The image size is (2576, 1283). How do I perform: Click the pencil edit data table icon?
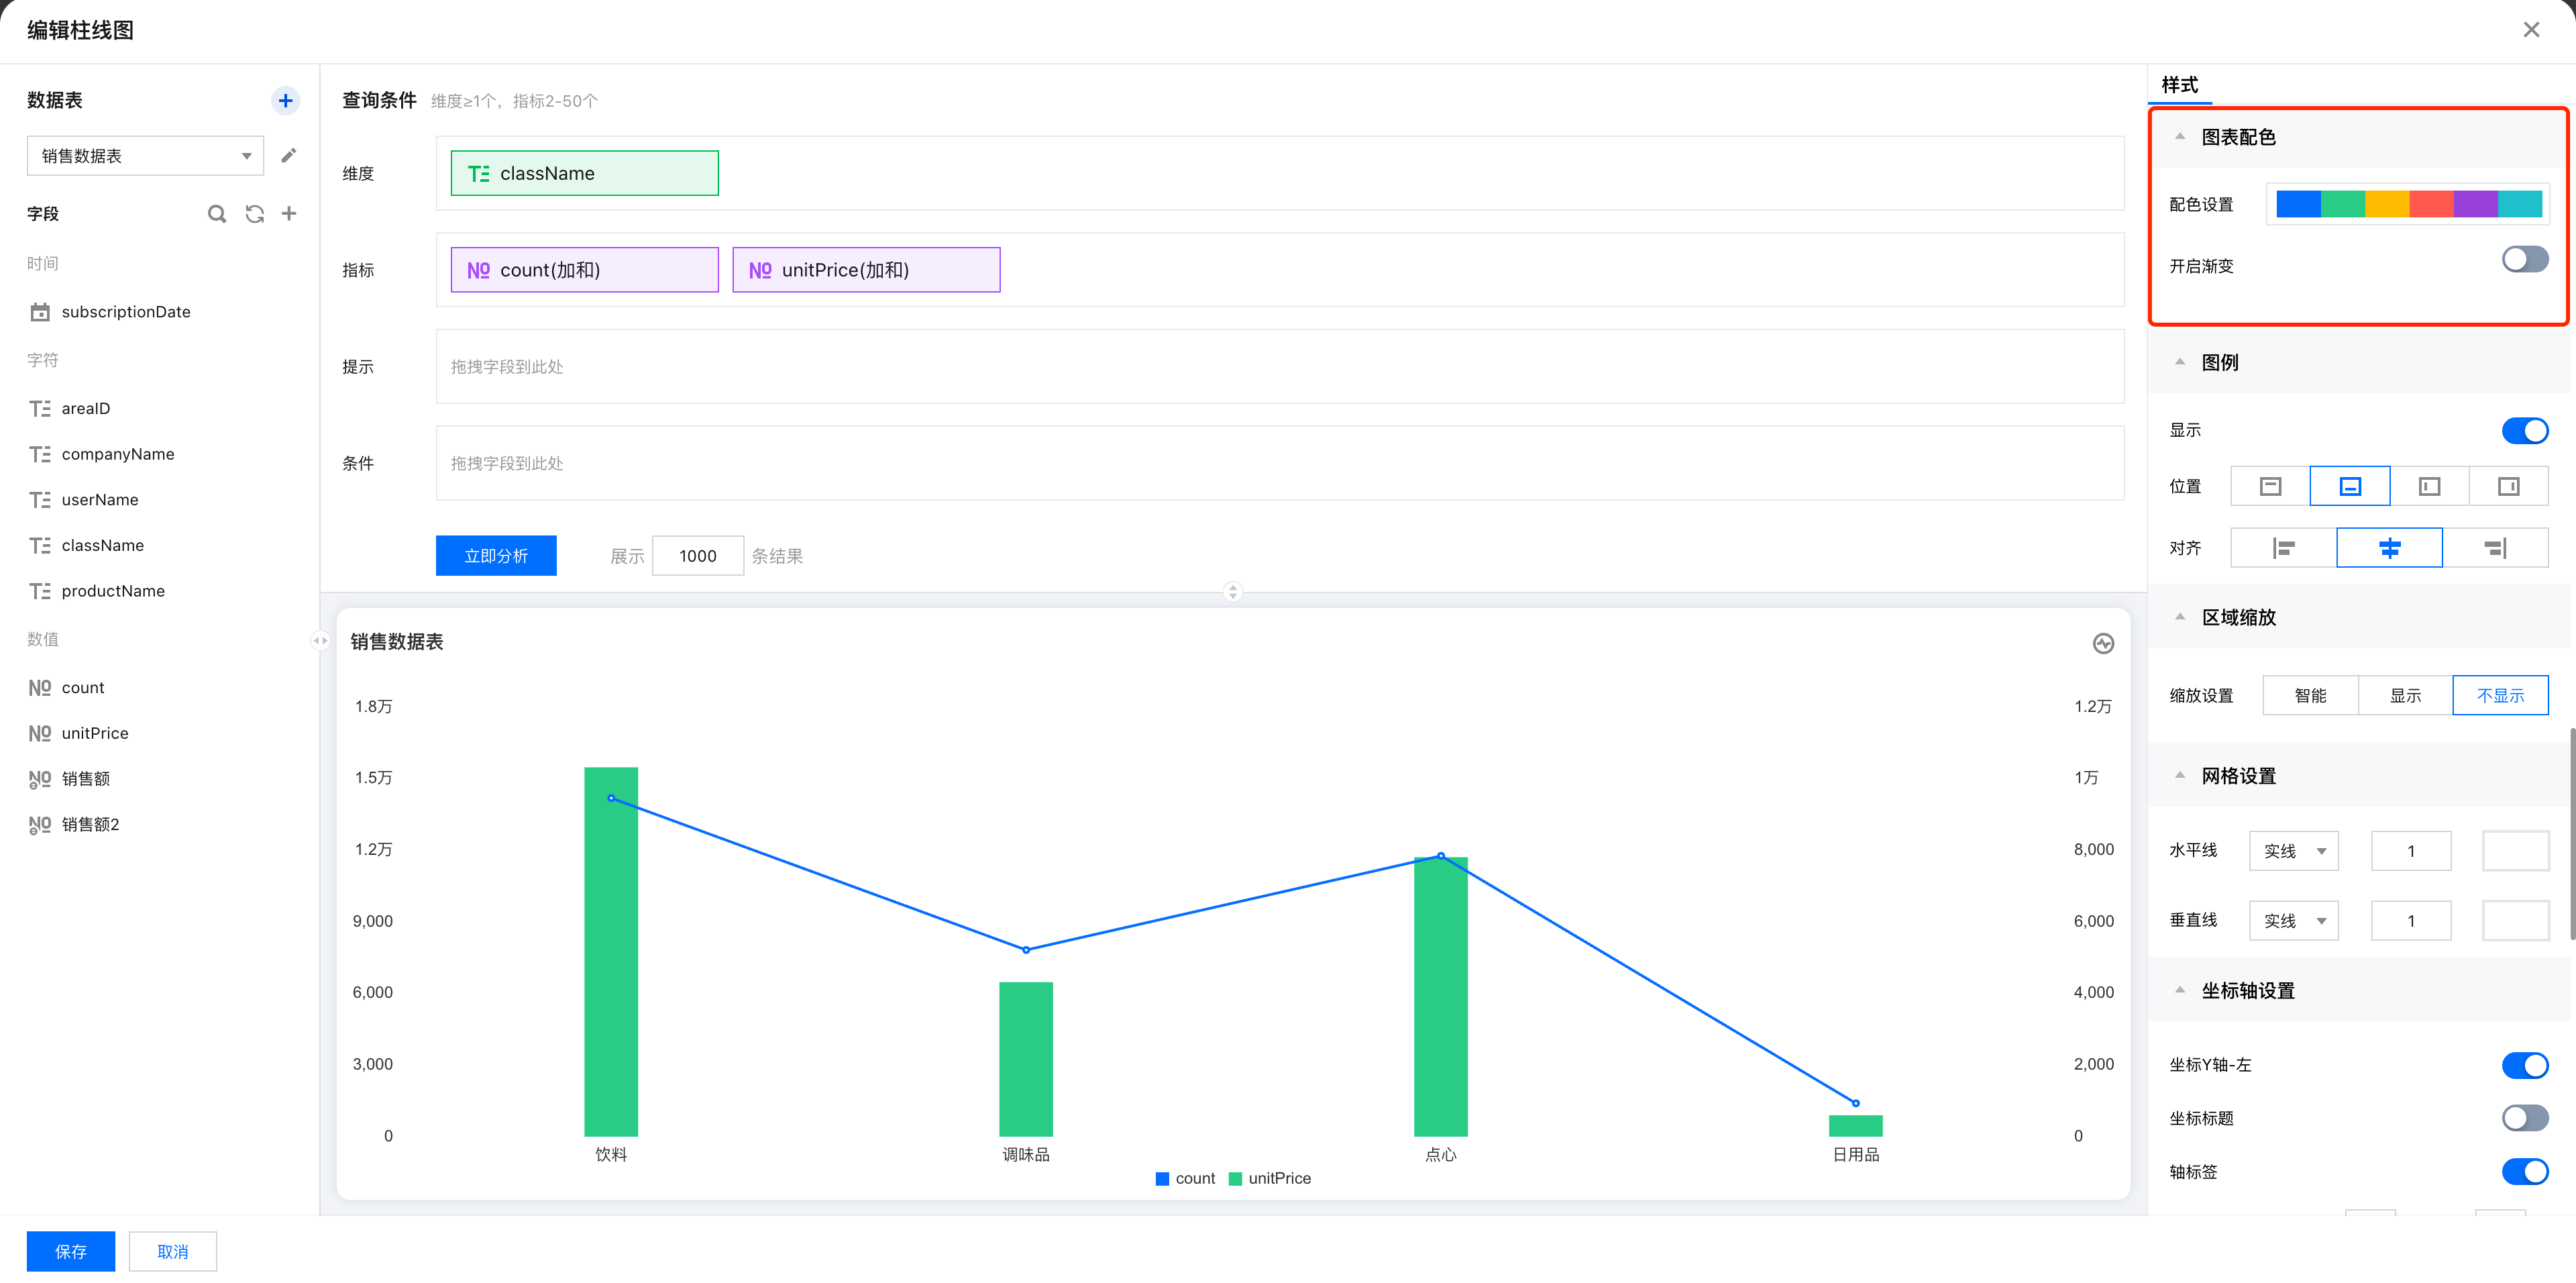pos(288,155)
